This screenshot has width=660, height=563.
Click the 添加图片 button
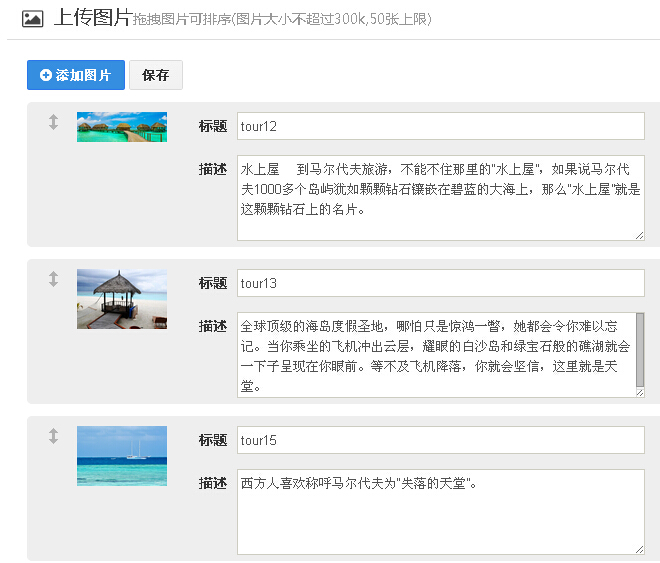[76, 75]
